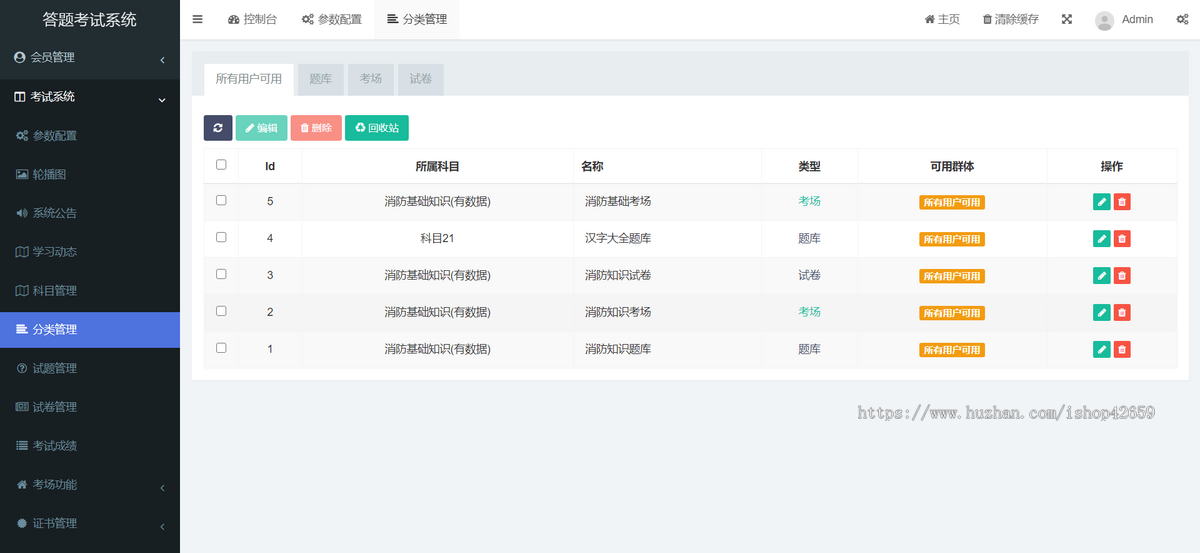Click the 所属科目 column header
1200x553 pixels.
click(x=437, y=167)
